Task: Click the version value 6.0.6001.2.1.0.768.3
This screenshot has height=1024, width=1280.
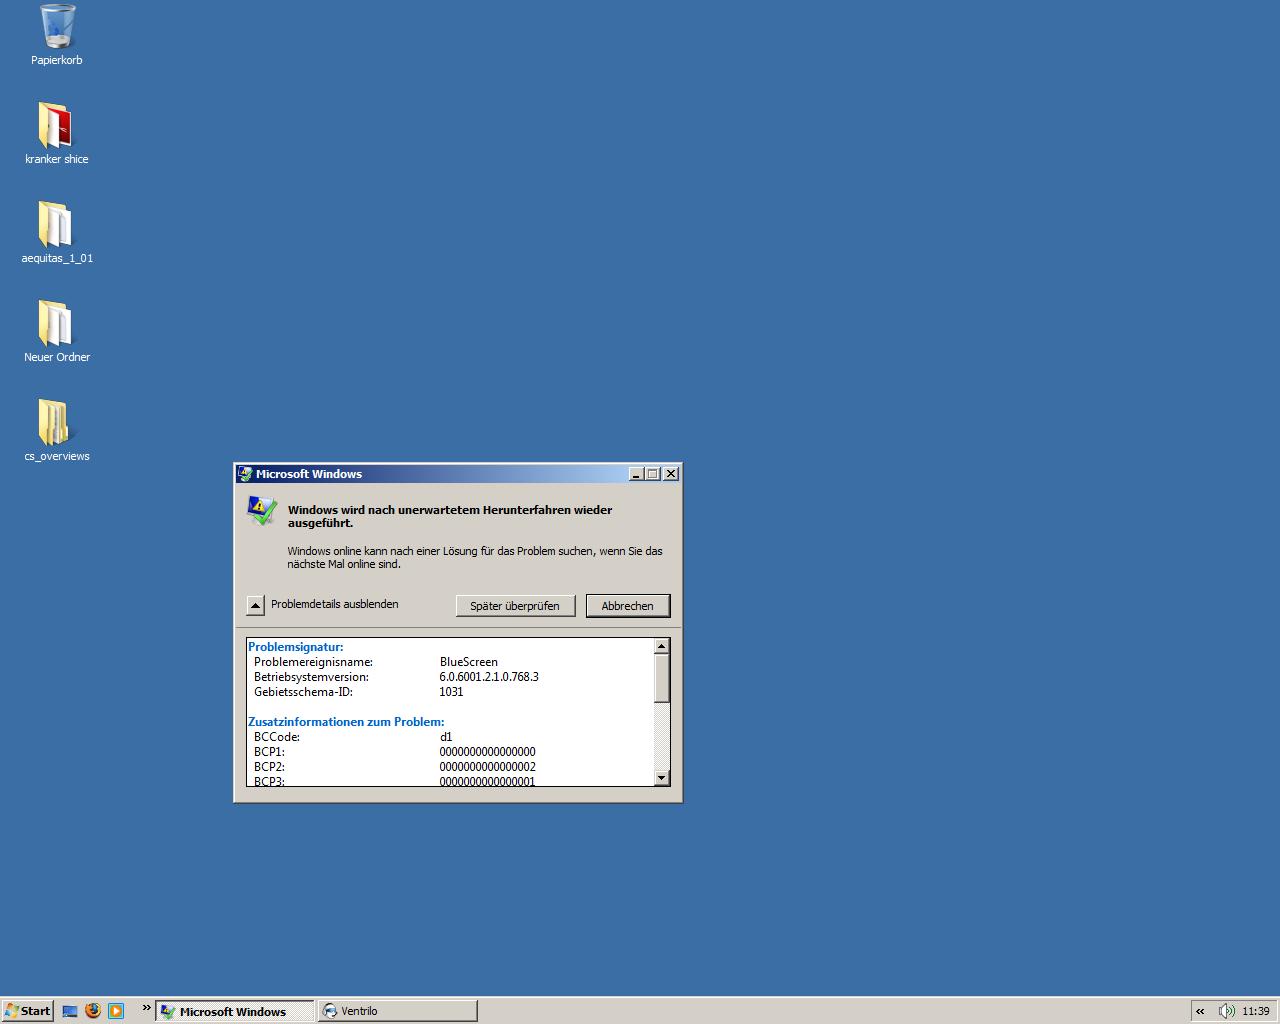Action: tap(489, 677)
